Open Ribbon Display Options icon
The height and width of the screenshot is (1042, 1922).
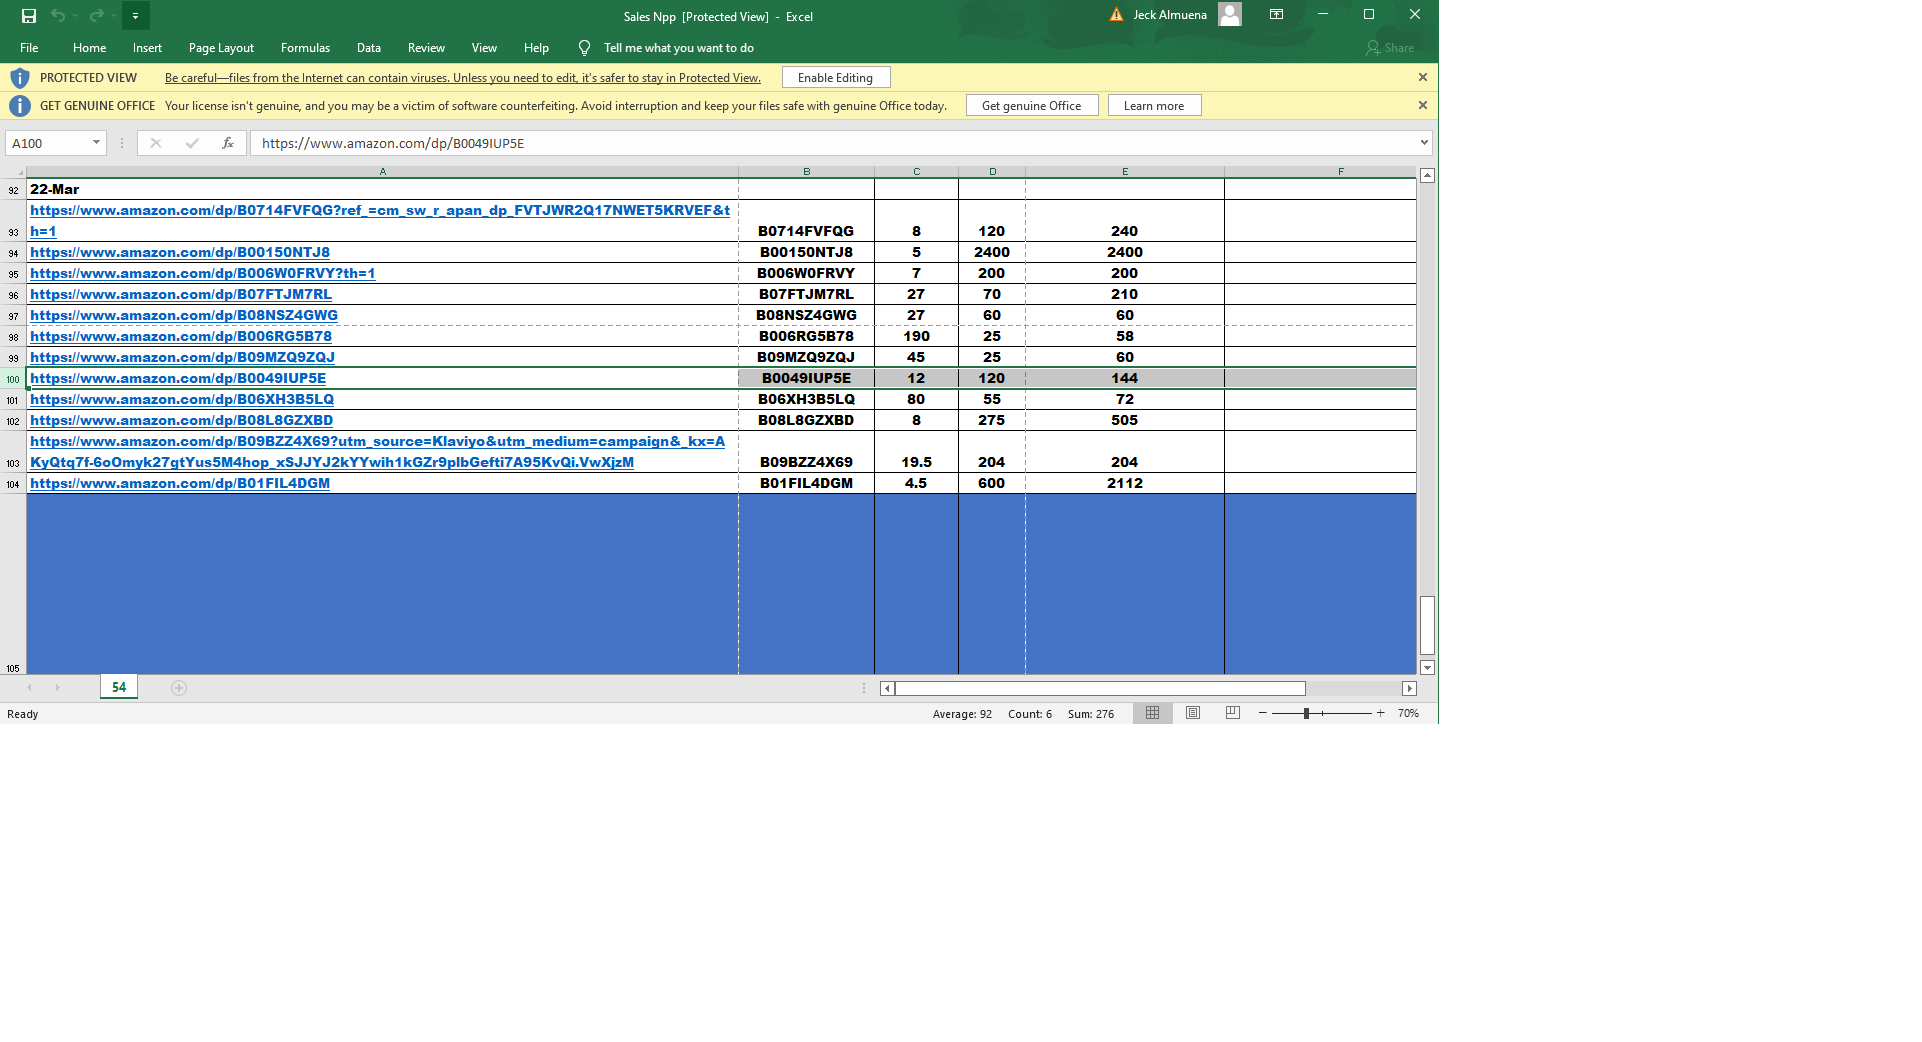point(1277,15)
